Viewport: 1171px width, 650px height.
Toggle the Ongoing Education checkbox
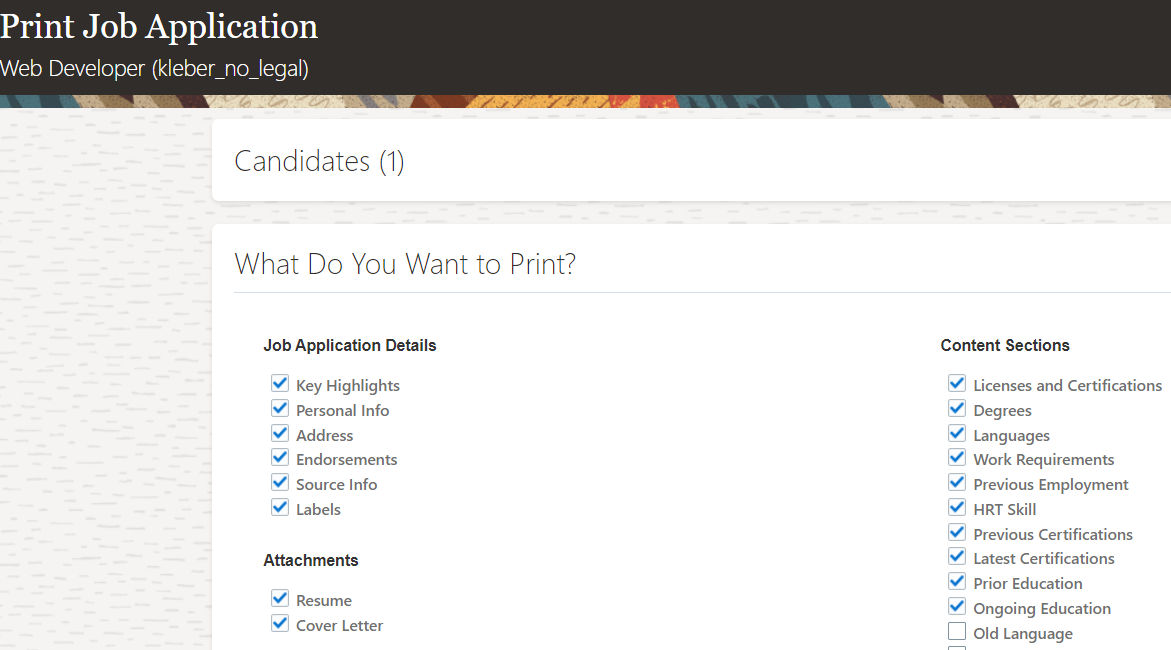point(957,606)
